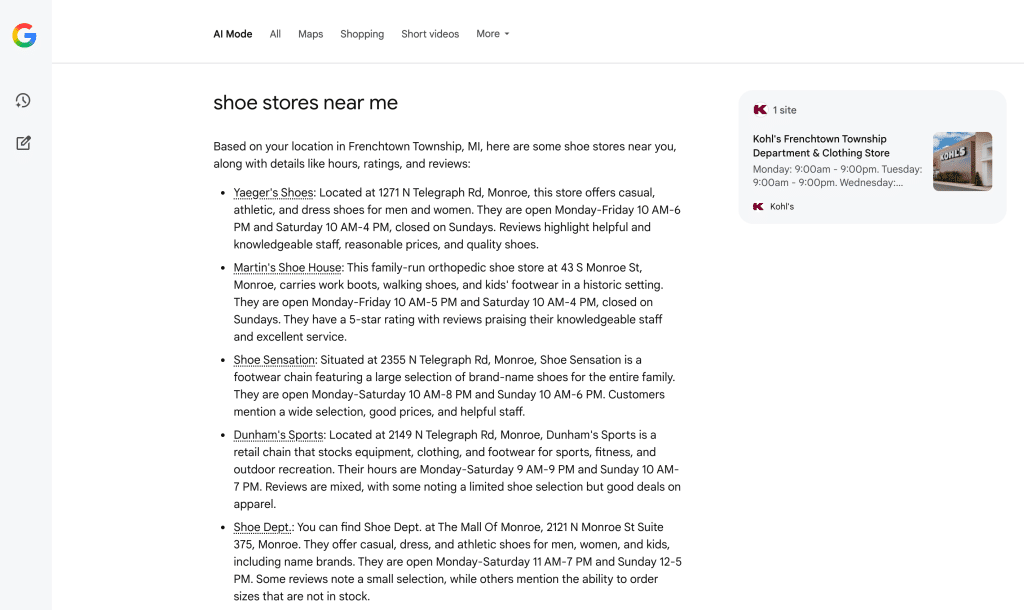
Task: Switch to the AI Mode tab
Action: pos(232,34)
